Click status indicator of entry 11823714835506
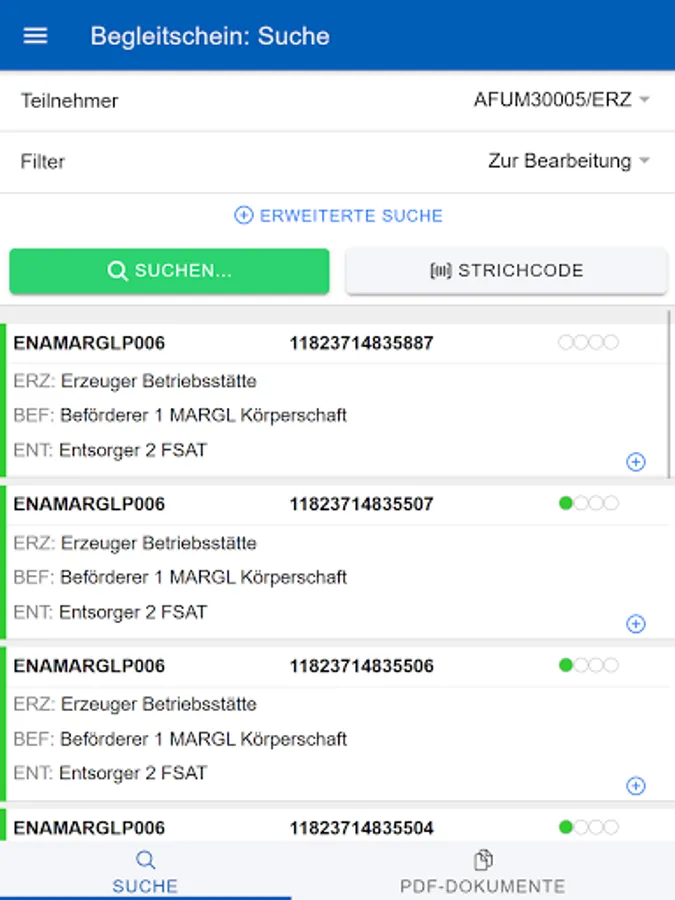675x900 pixels. coord(588,665)
